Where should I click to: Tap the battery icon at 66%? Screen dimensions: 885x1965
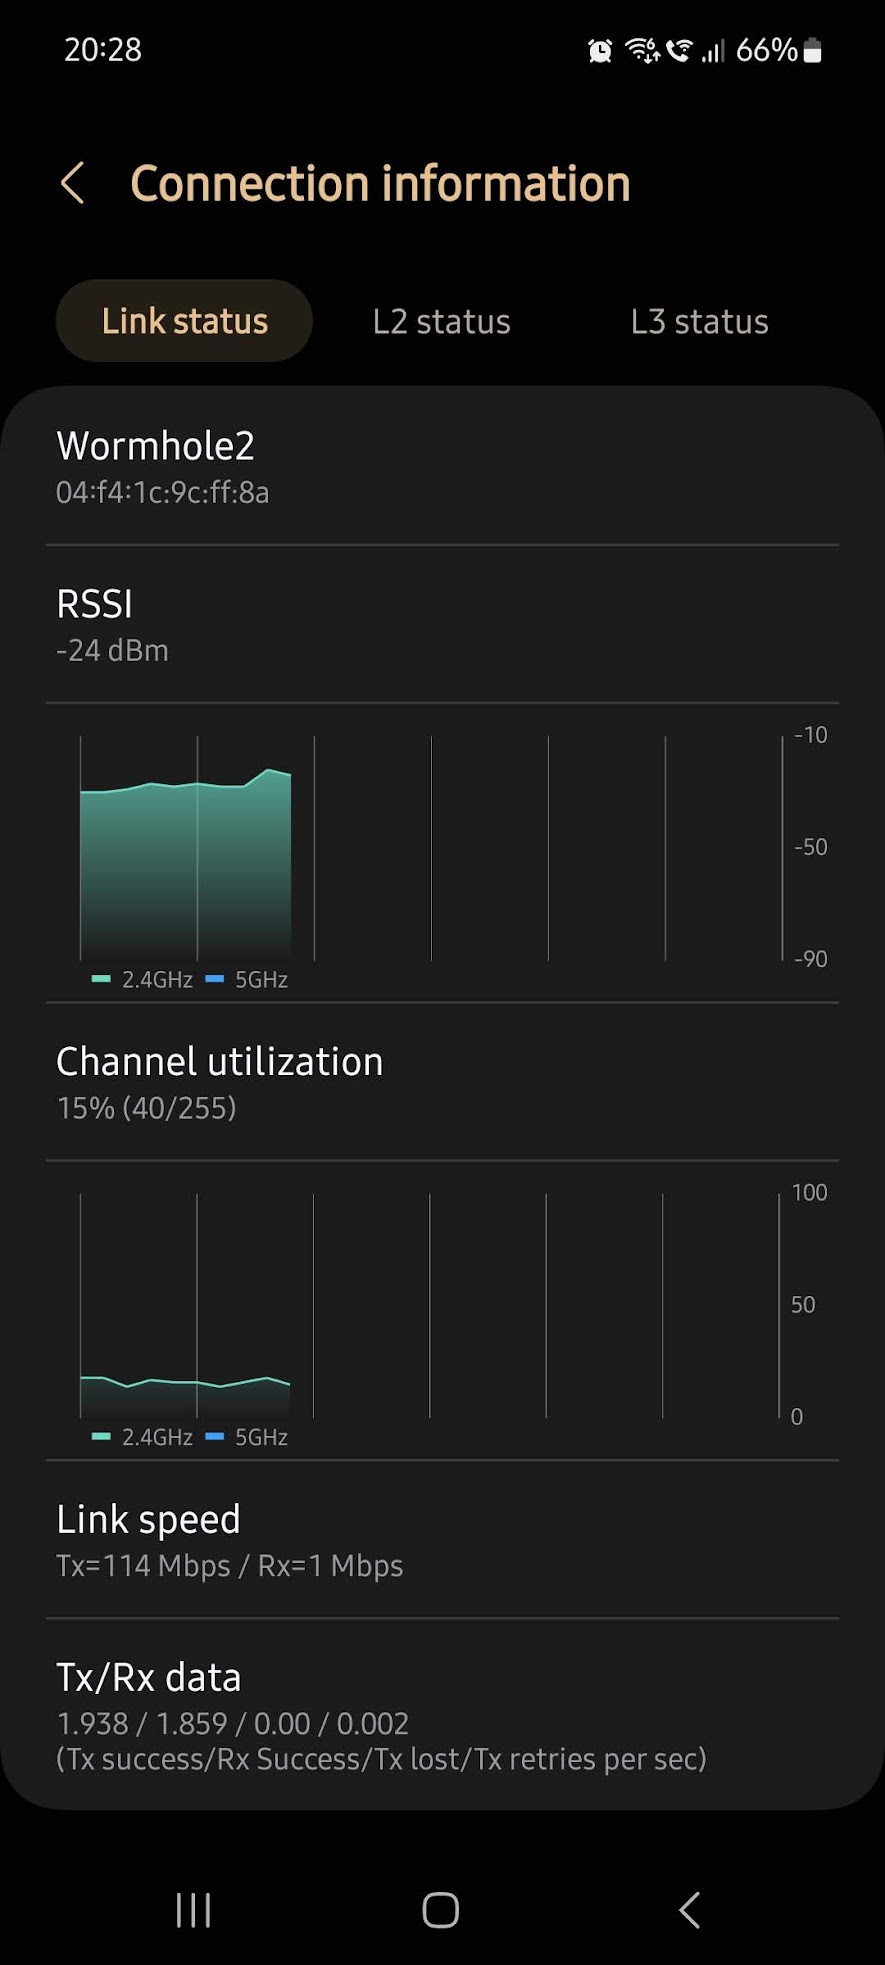(813, 50)
